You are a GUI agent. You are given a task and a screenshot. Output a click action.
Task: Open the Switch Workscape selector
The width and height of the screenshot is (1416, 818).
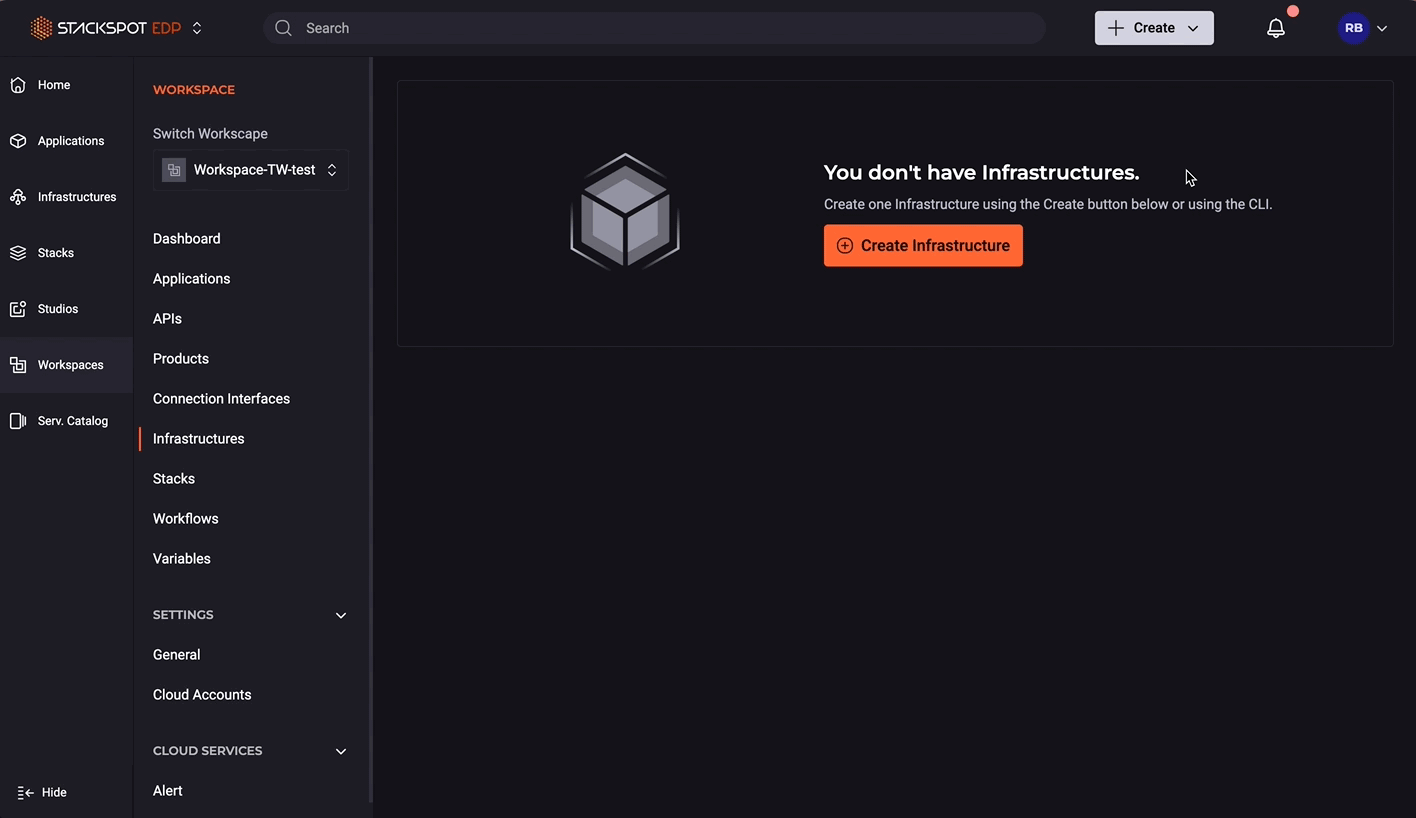(250, 169)
